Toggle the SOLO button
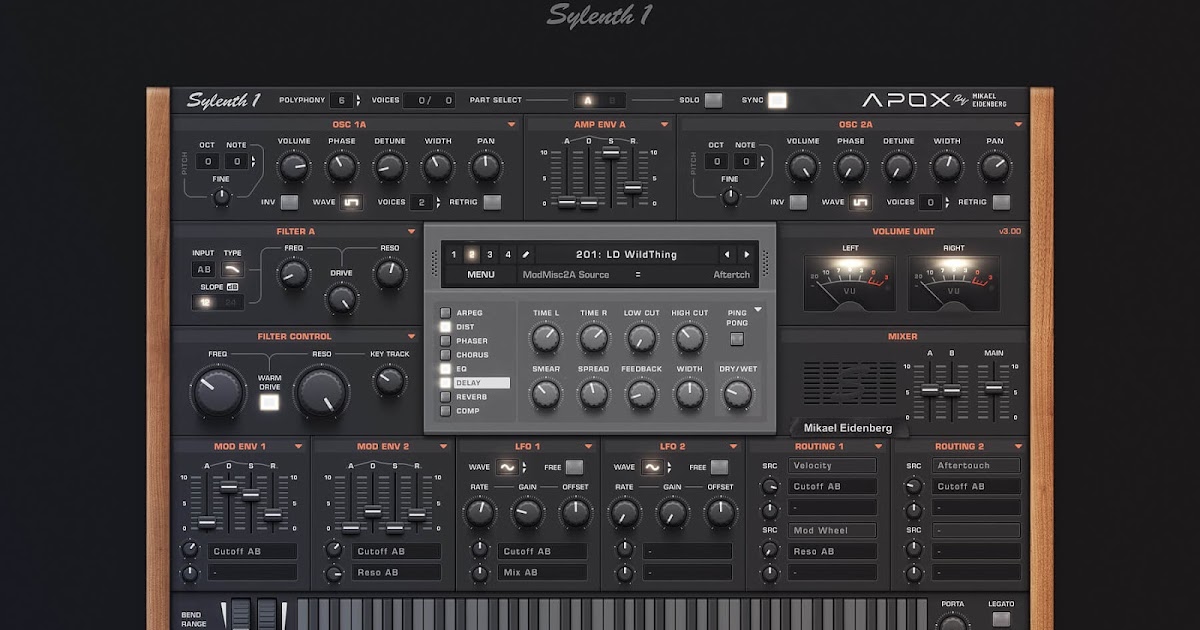The image size is (1200, 630). click(x=713, y=100)
